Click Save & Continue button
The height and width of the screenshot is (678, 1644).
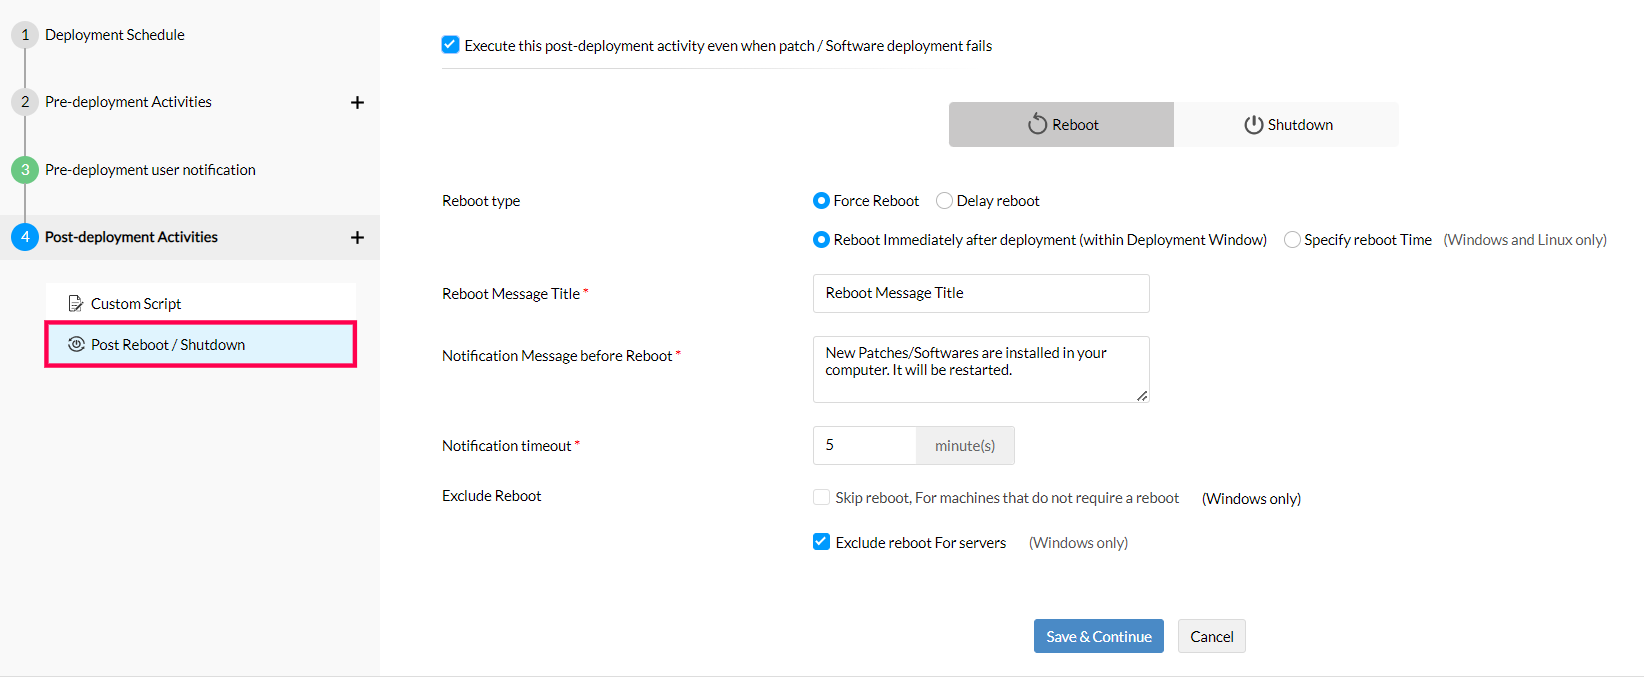point(1098,636)
